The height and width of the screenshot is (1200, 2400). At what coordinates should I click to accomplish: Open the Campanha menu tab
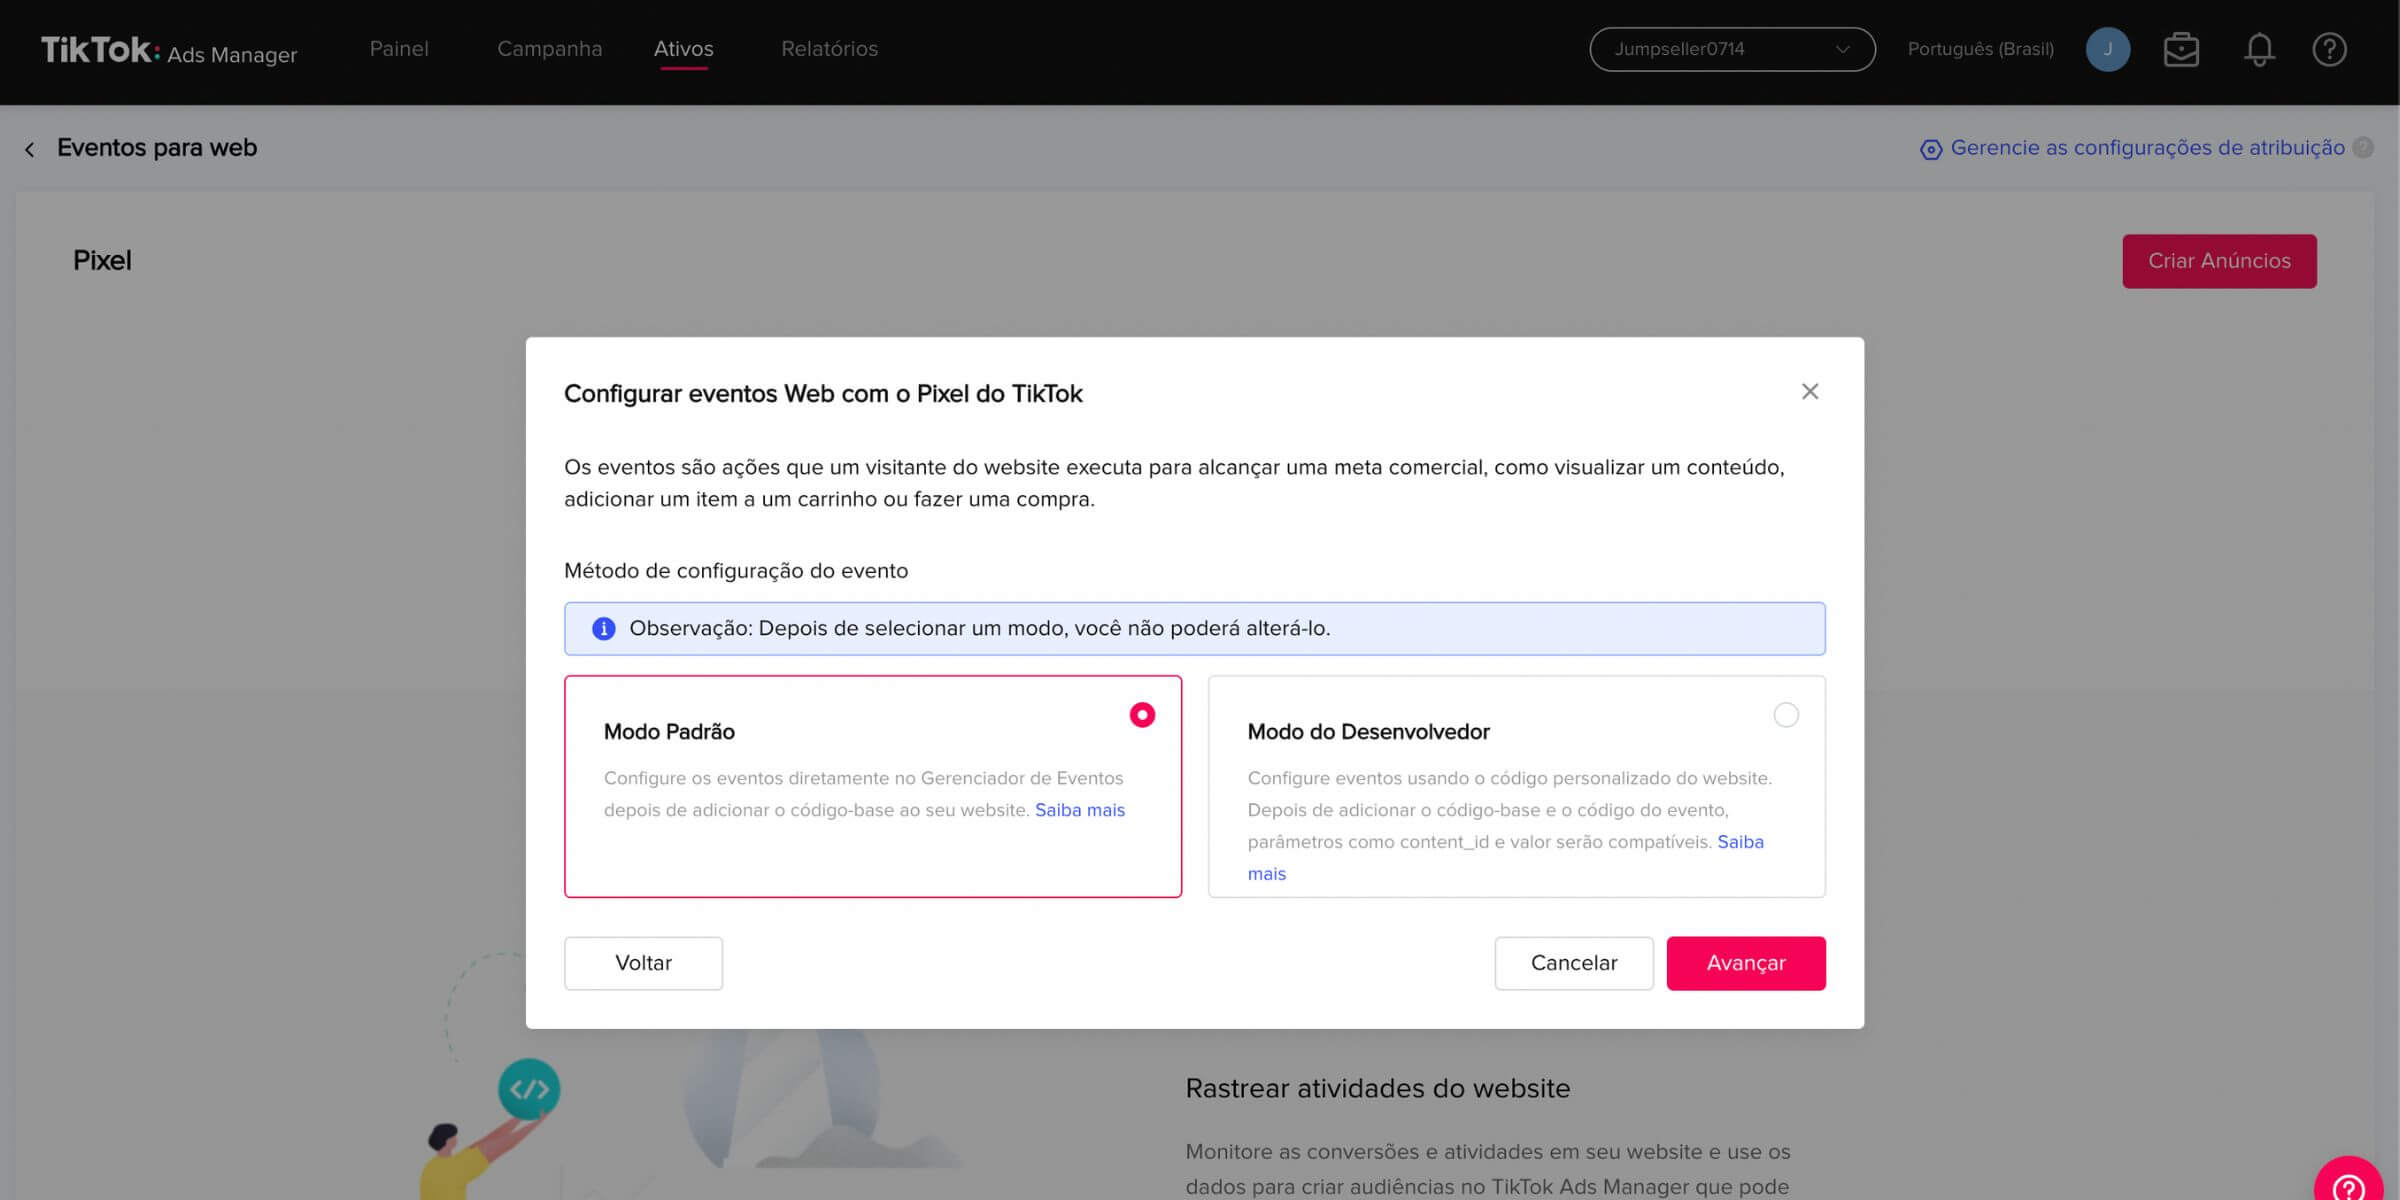point(549,49)
